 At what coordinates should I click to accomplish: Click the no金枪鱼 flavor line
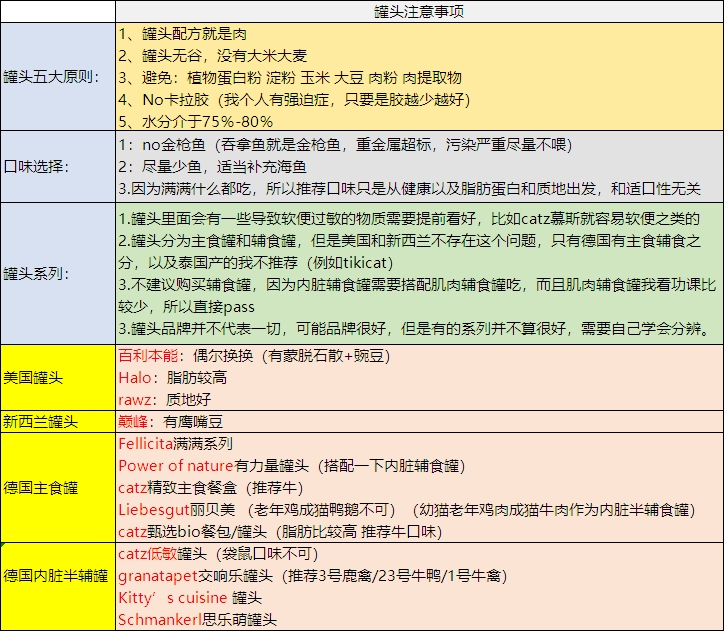tap(345, 145)
